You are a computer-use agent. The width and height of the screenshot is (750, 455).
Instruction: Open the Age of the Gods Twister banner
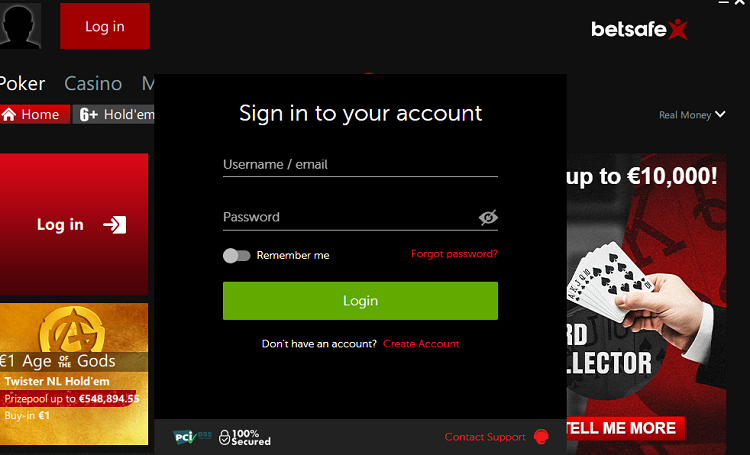74,374
